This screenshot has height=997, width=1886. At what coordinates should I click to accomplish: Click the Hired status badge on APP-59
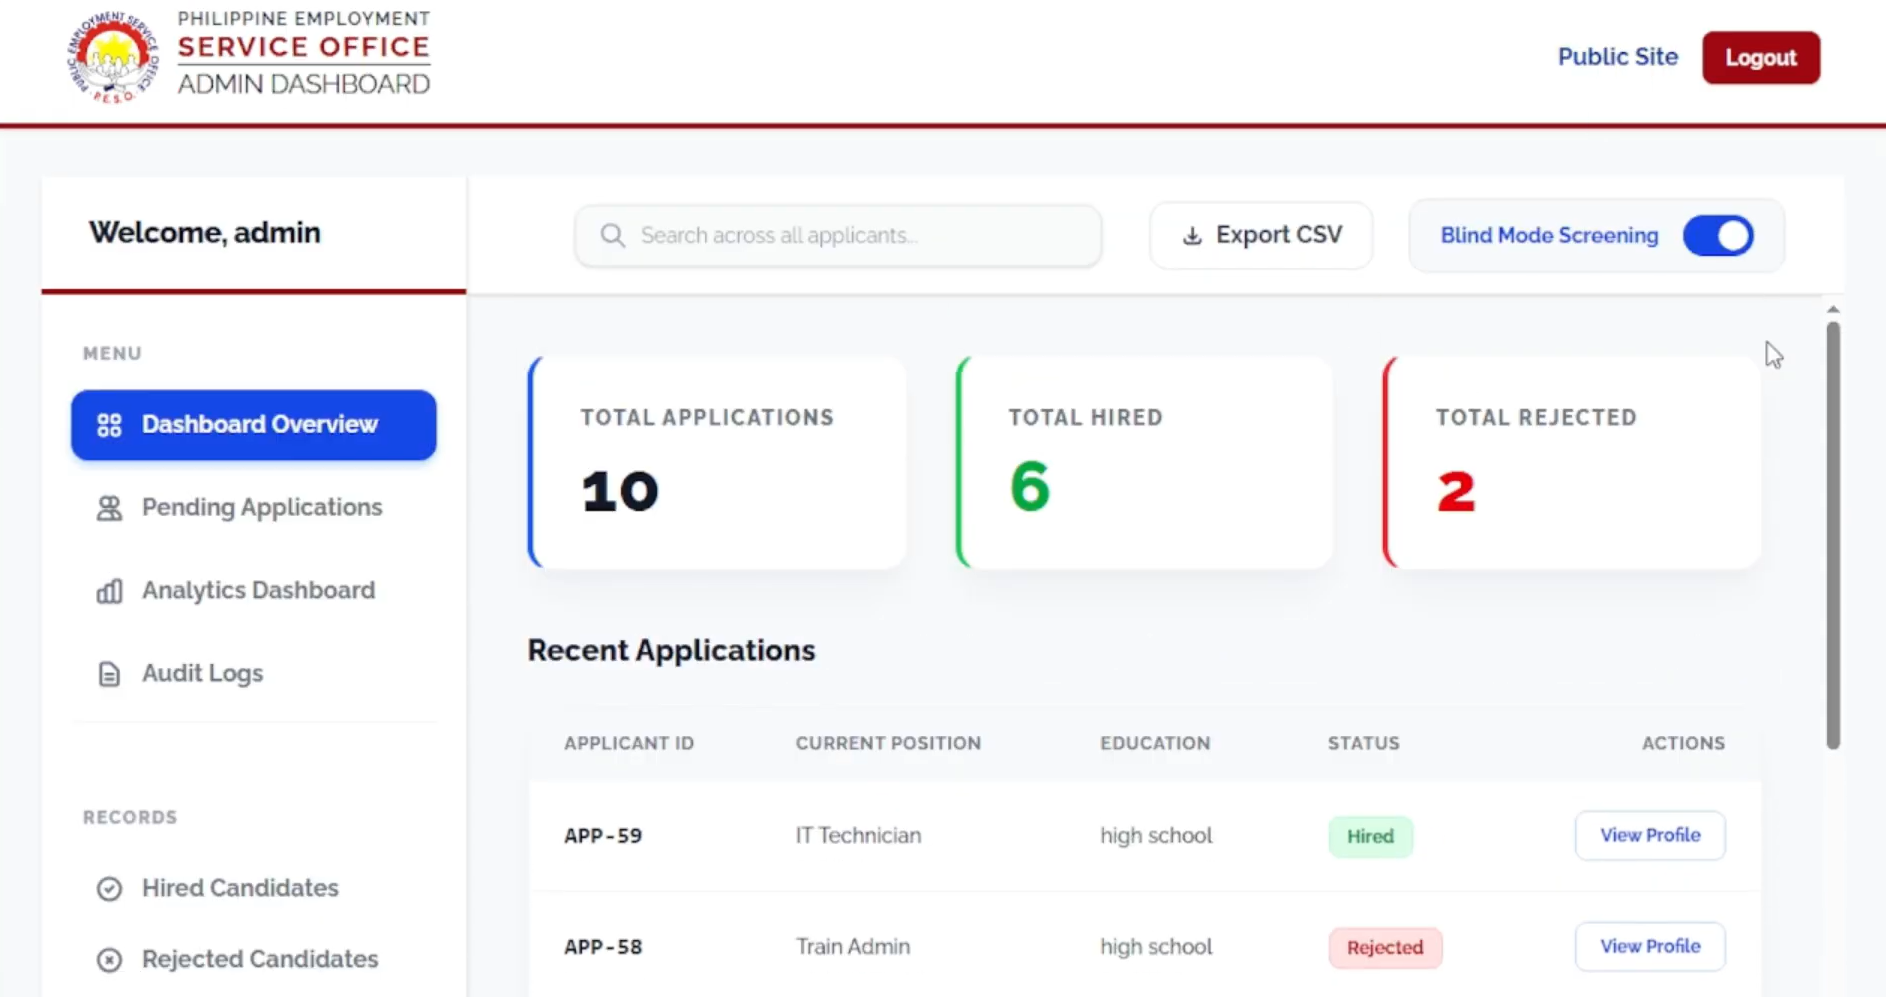pyautogui.click(x=1370, y=836)
